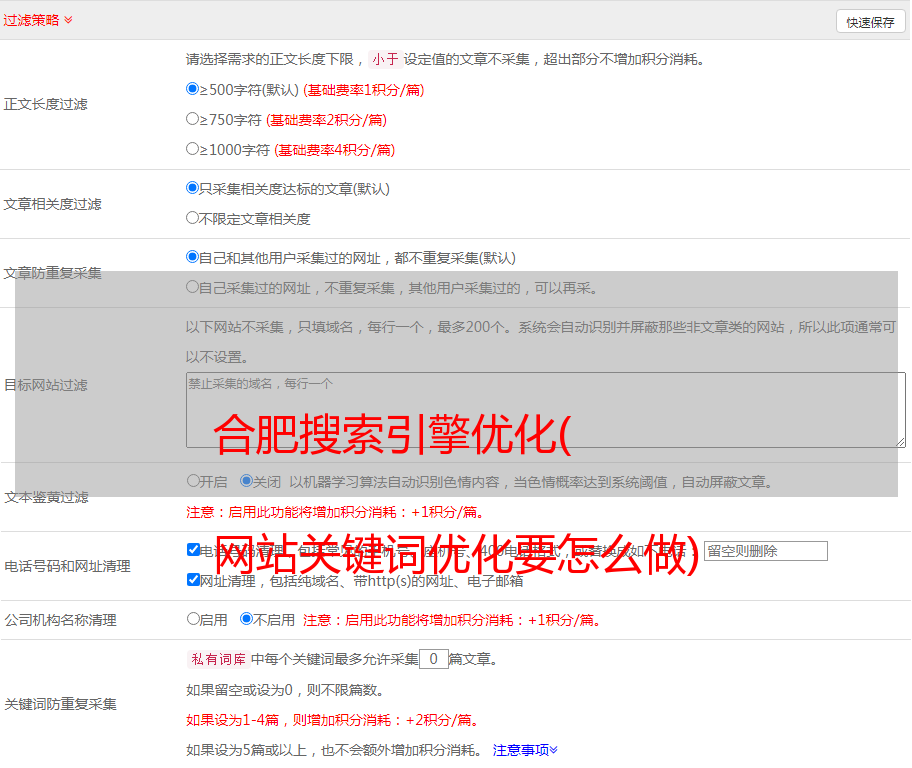
Task: Focus the 禁止采集的域名 text area
Action: pos(545,410)
